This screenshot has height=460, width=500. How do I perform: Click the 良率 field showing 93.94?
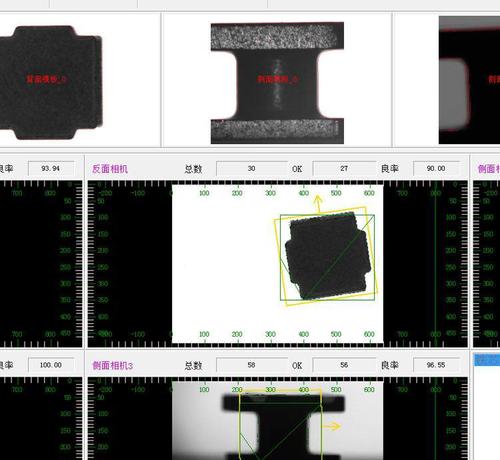click(51, 168)
